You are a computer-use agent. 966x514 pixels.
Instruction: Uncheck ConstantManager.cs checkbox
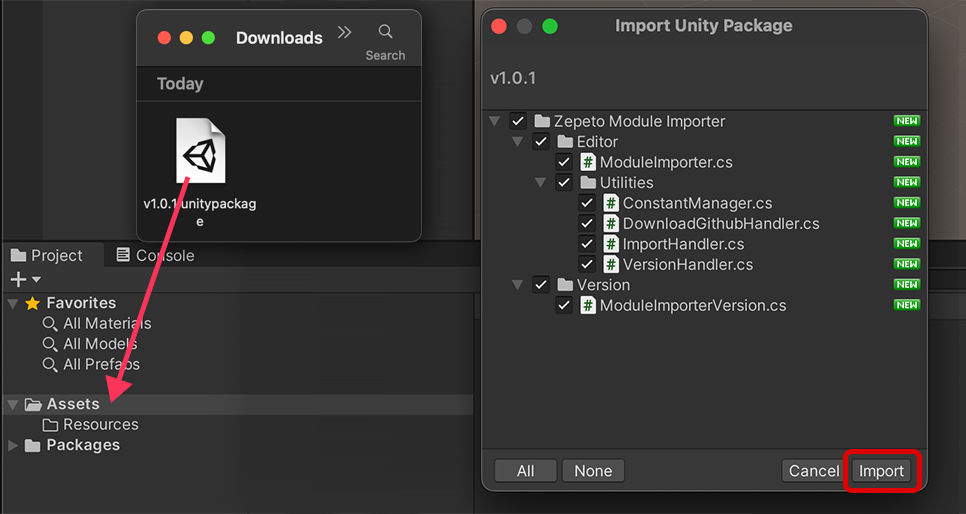click(x=586, y=203)
